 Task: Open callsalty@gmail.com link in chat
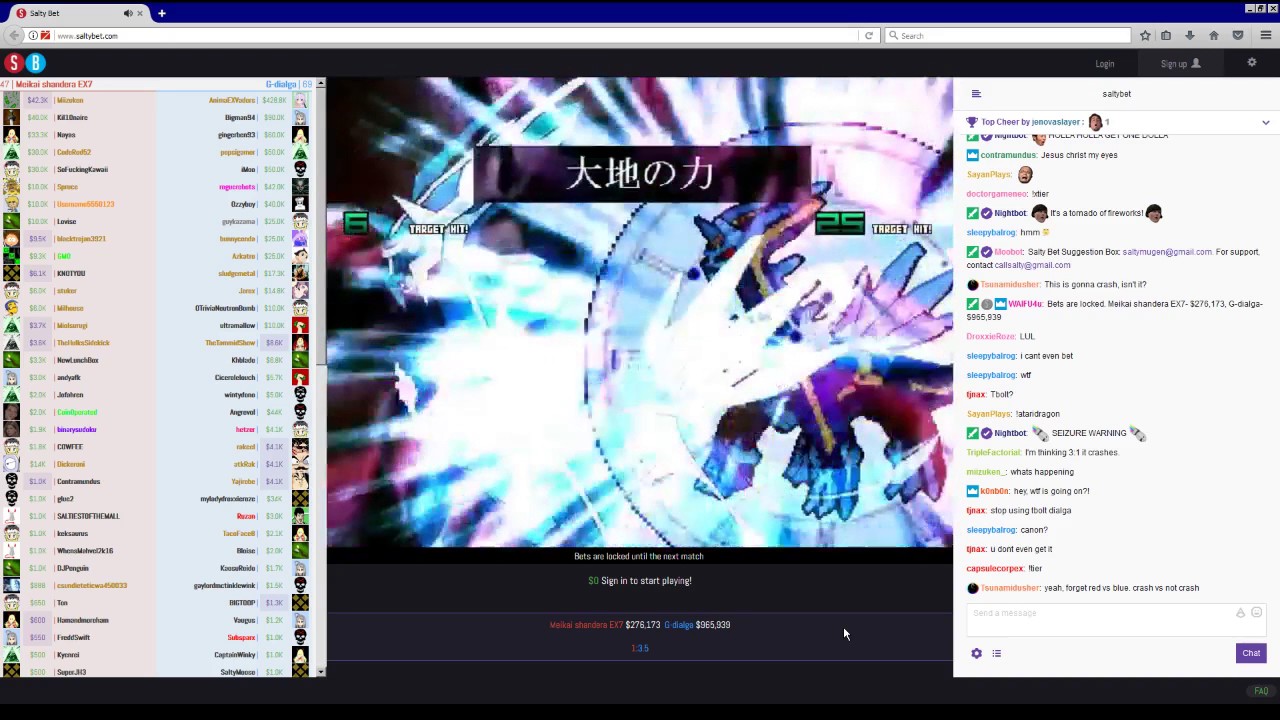tap(1032, 265)
